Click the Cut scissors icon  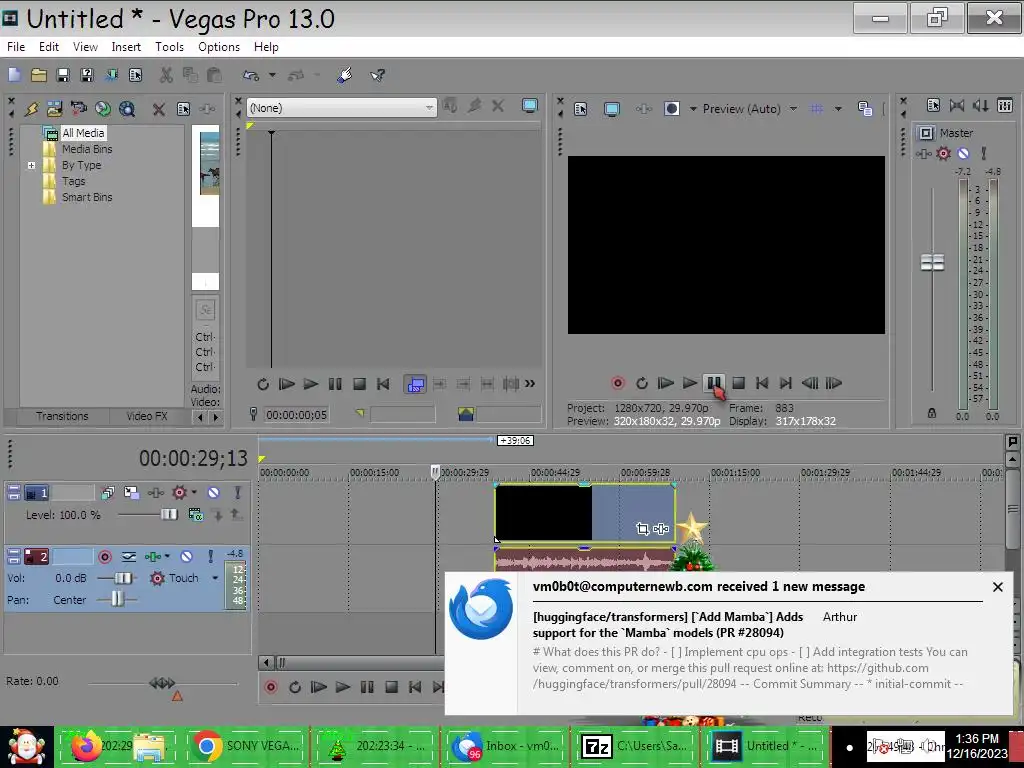coord(166,75)
